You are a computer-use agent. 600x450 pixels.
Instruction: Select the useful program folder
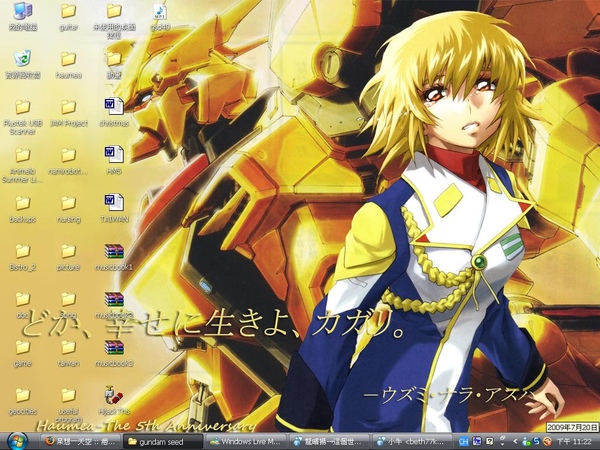(68, 405)
